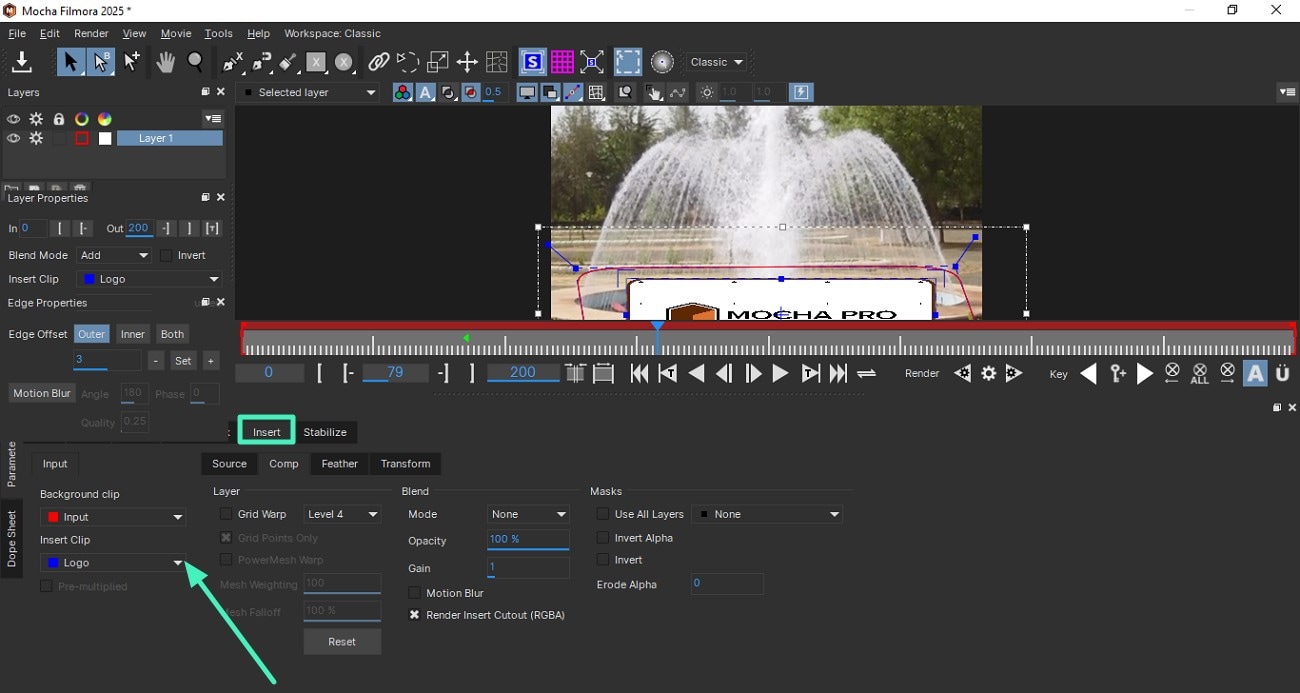Click the Link to Track chain icon
Viewport: 1300px width, 693px height.
(x=378, y=61)
